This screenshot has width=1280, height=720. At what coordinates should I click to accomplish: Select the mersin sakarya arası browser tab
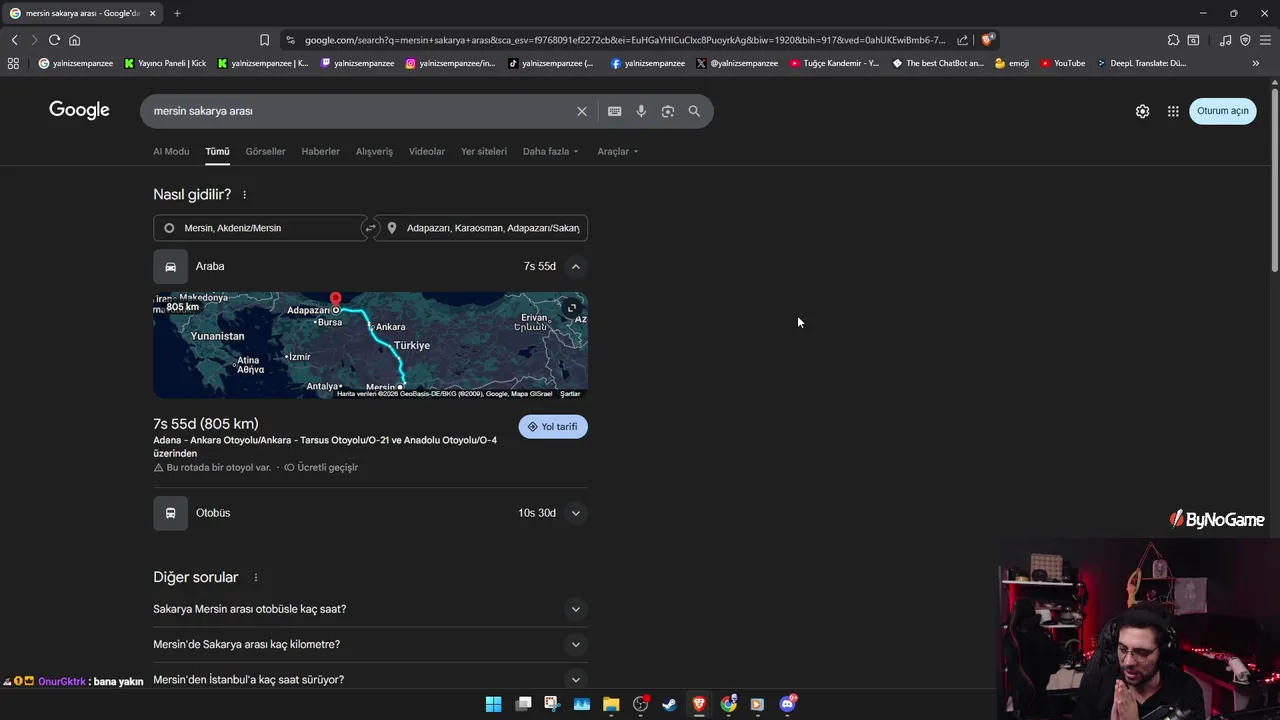point(81,13)
